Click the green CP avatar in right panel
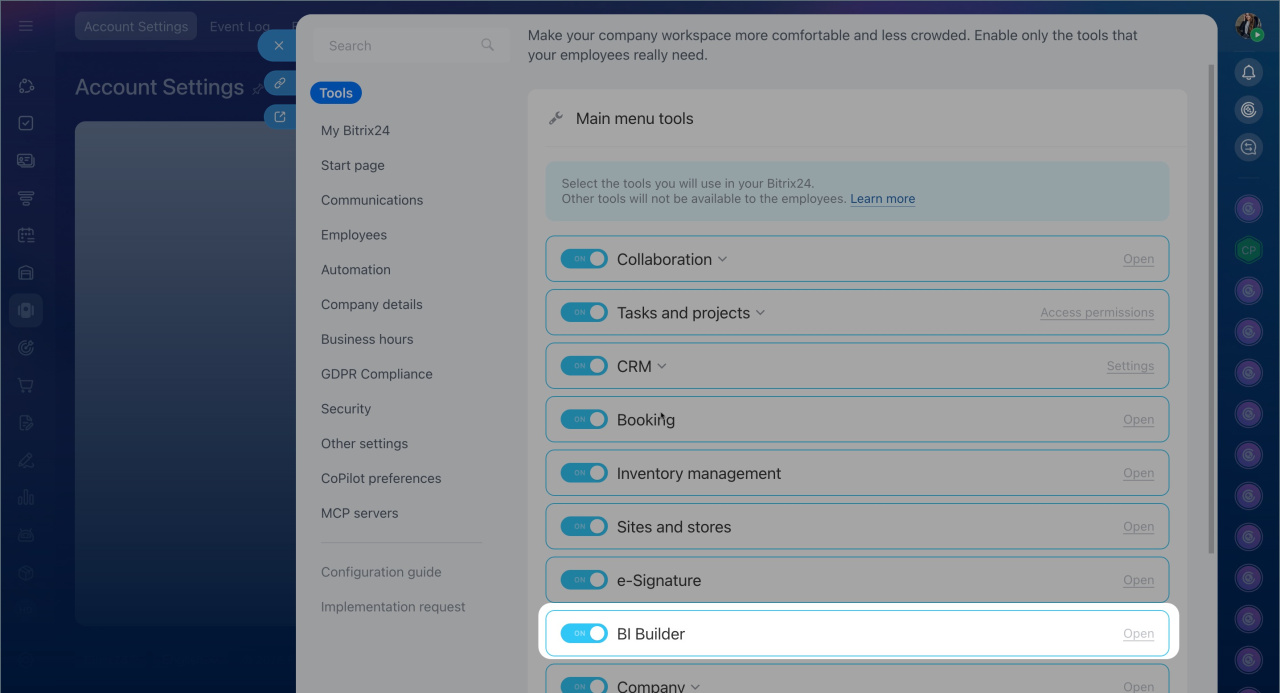The width and height of the screenshot is (1280, 693). tap(1248, 251)
